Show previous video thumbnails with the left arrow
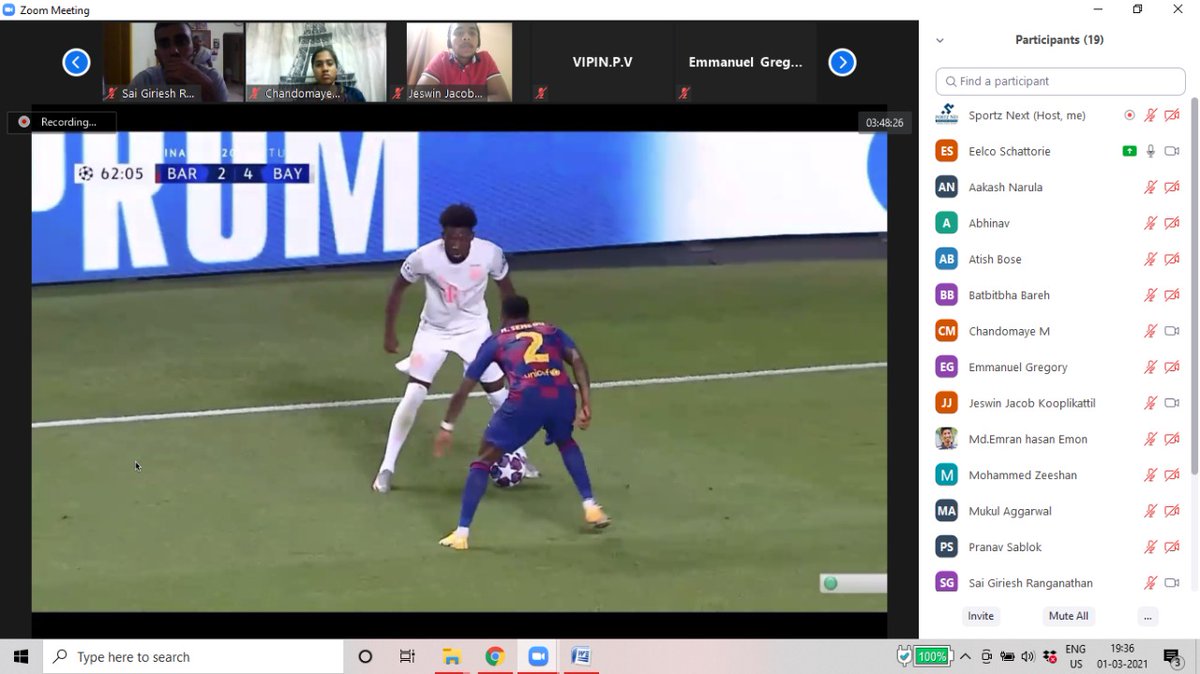The image size is (1200, 674). pos(76,63)
